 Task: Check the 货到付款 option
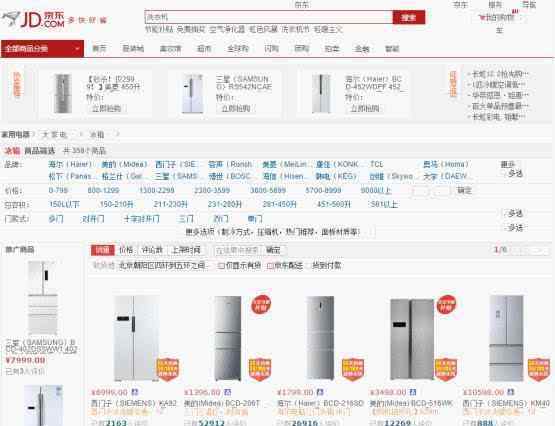[326, 265]
